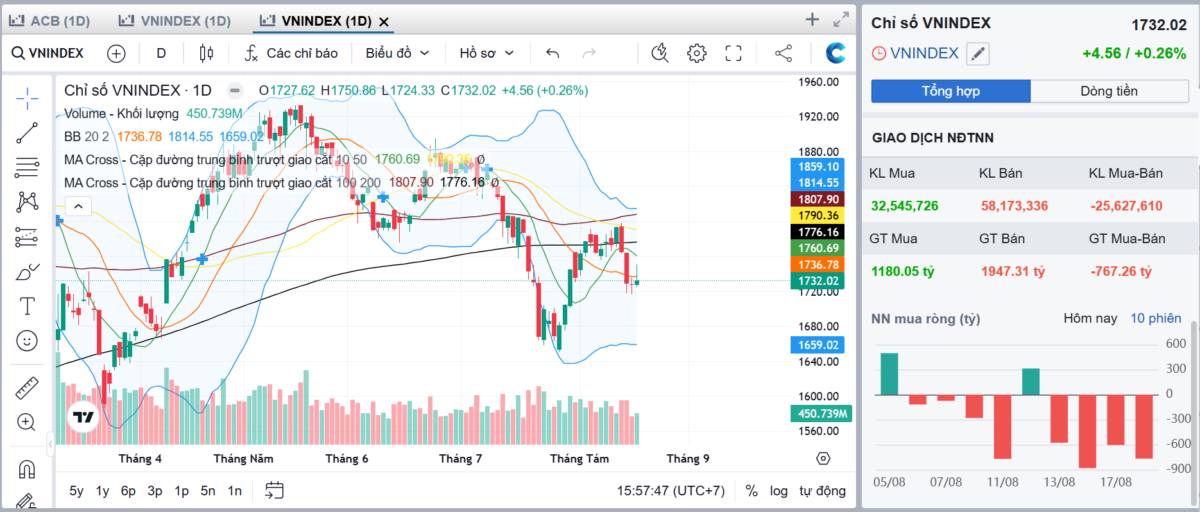Toggle percent scale on price axis
The width and height of the screenshot is (1200, 512).
(x=751, y=491)
